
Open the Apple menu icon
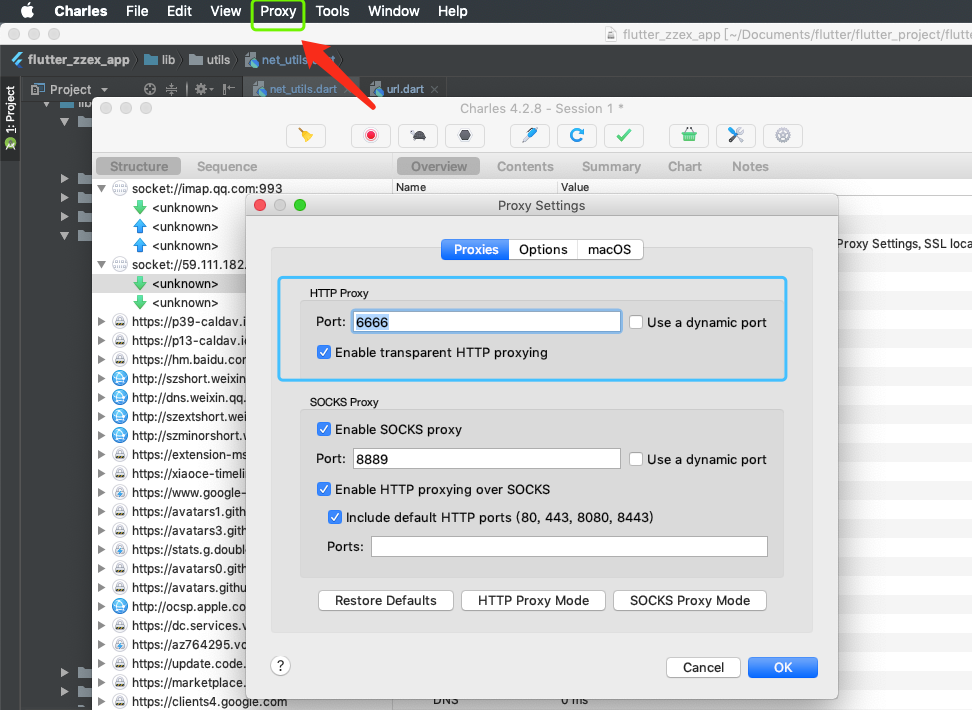pos(27,11)
